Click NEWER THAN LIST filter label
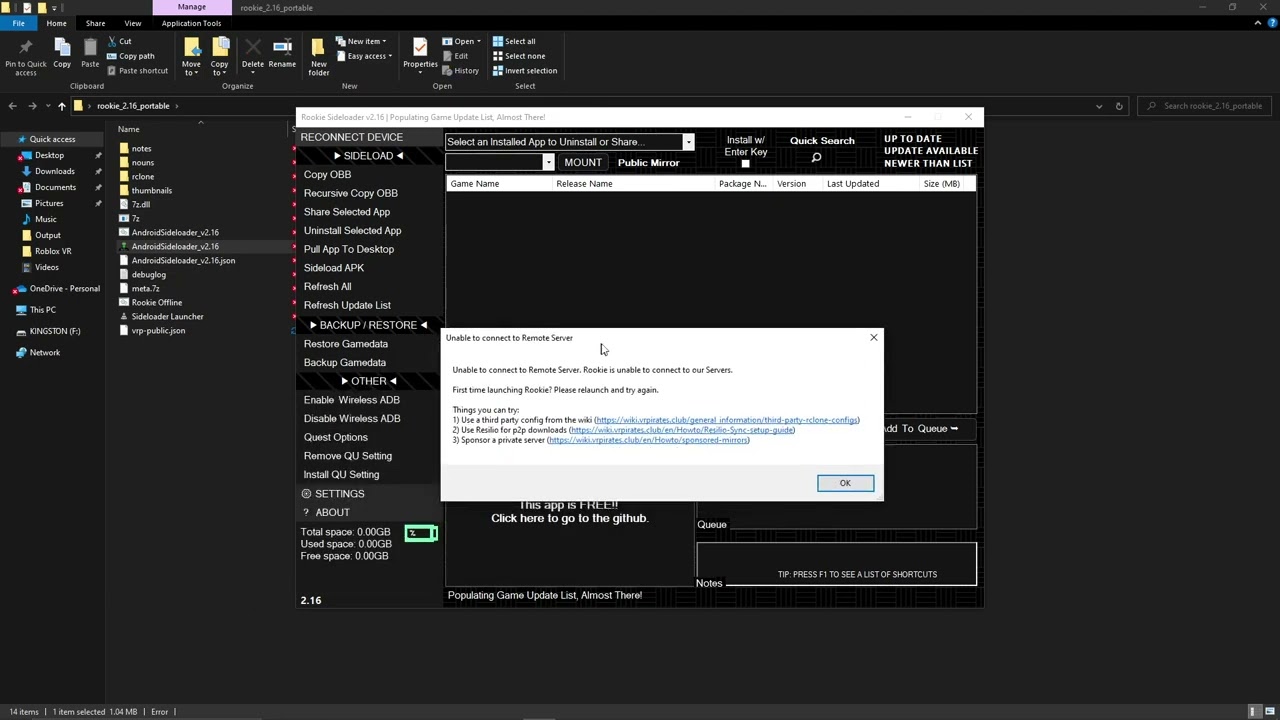 click(928, 163)
